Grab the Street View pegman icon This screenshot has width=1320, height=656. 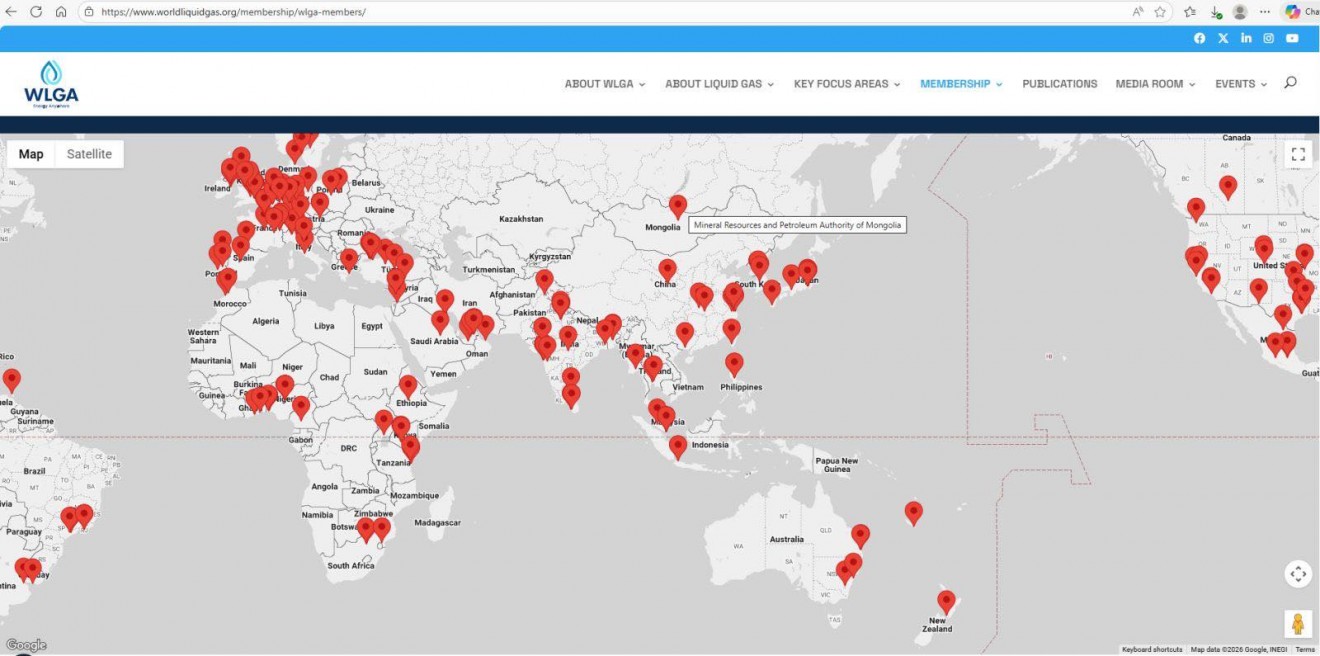(x=1298, y=624)
